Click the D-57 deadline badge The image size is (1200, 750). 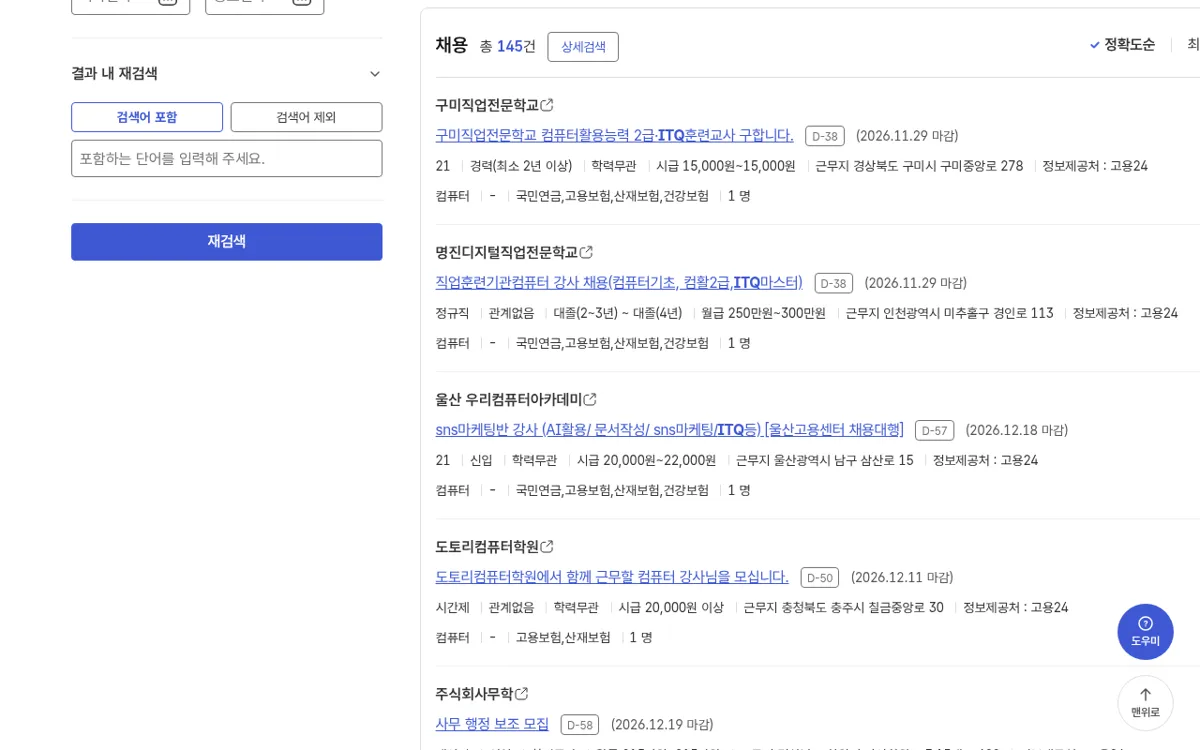pyautogui.click(x=934, y=430)
